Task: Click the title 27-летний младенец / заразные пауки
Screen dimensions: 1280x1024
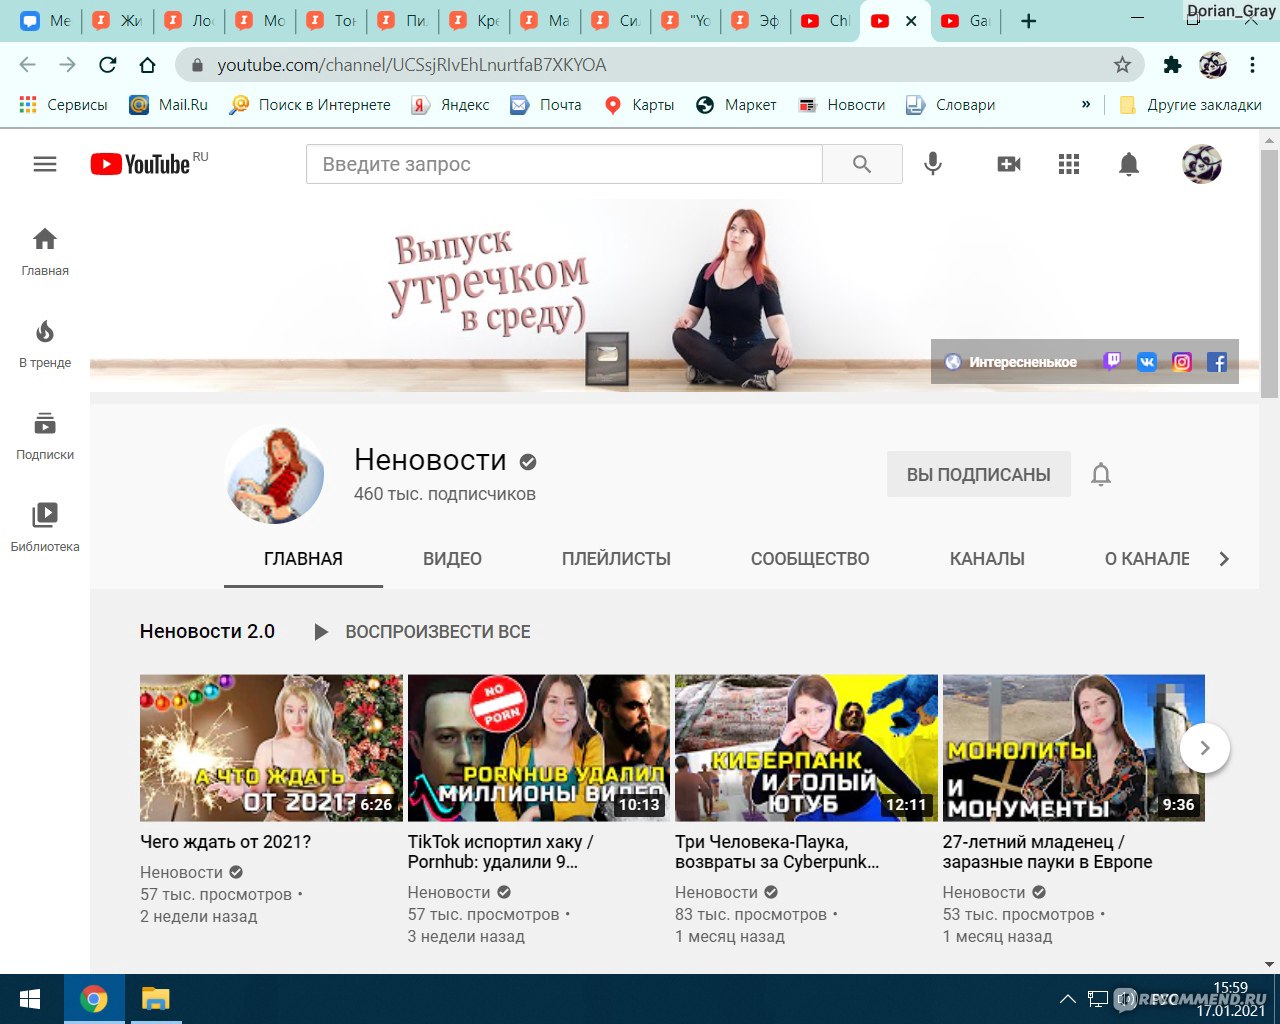Action: 1048,852
